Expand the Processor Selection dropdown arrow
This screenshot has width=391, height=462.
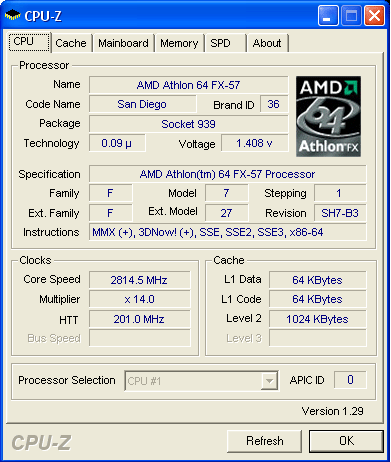click(269, 381)
